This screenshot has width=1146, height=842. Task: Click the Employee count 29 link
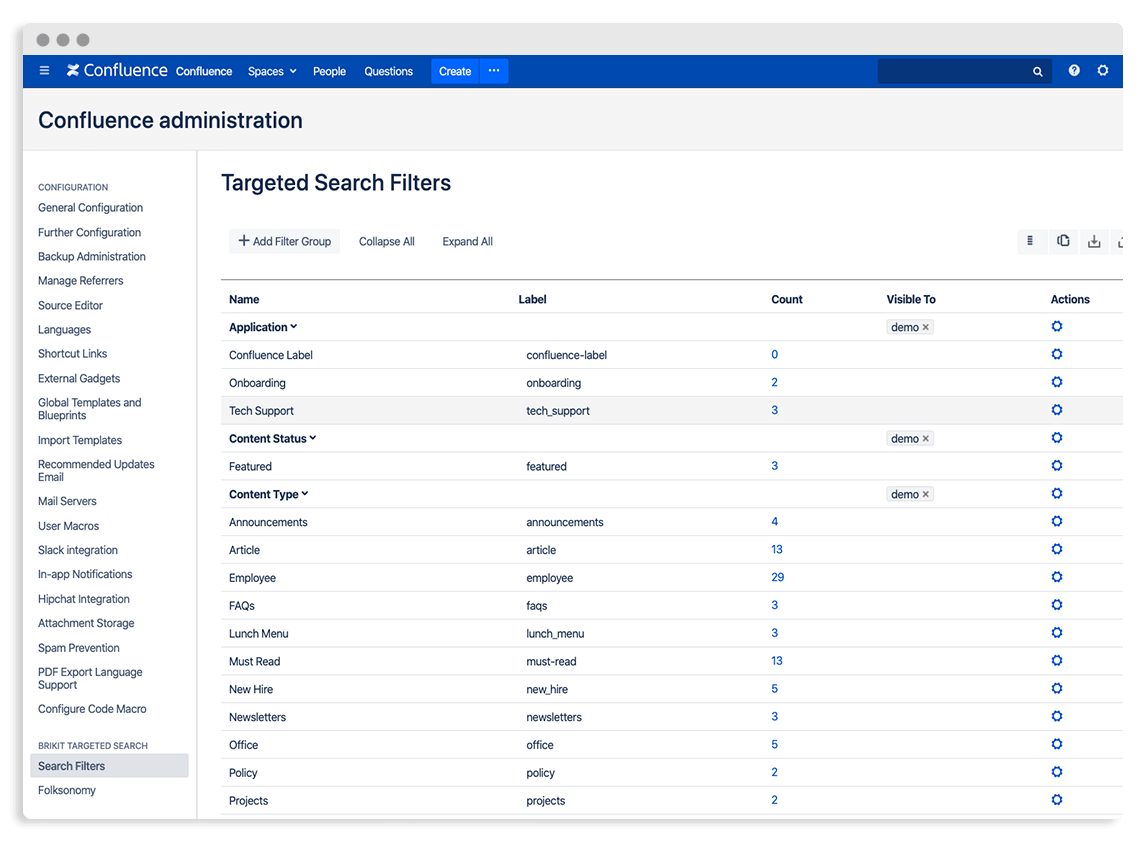tap(778, 577)
